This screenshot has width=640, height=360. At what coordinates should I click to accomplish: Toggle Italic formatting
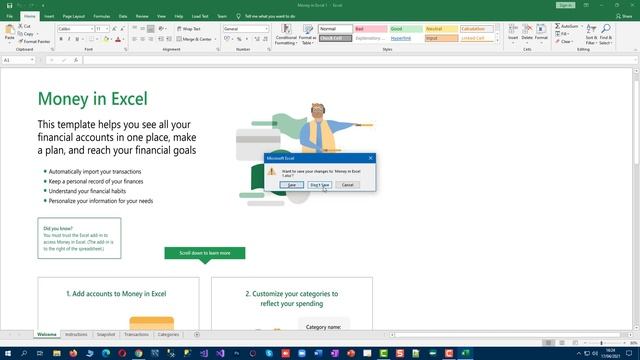pyautogui.click(x=69, y=39)
